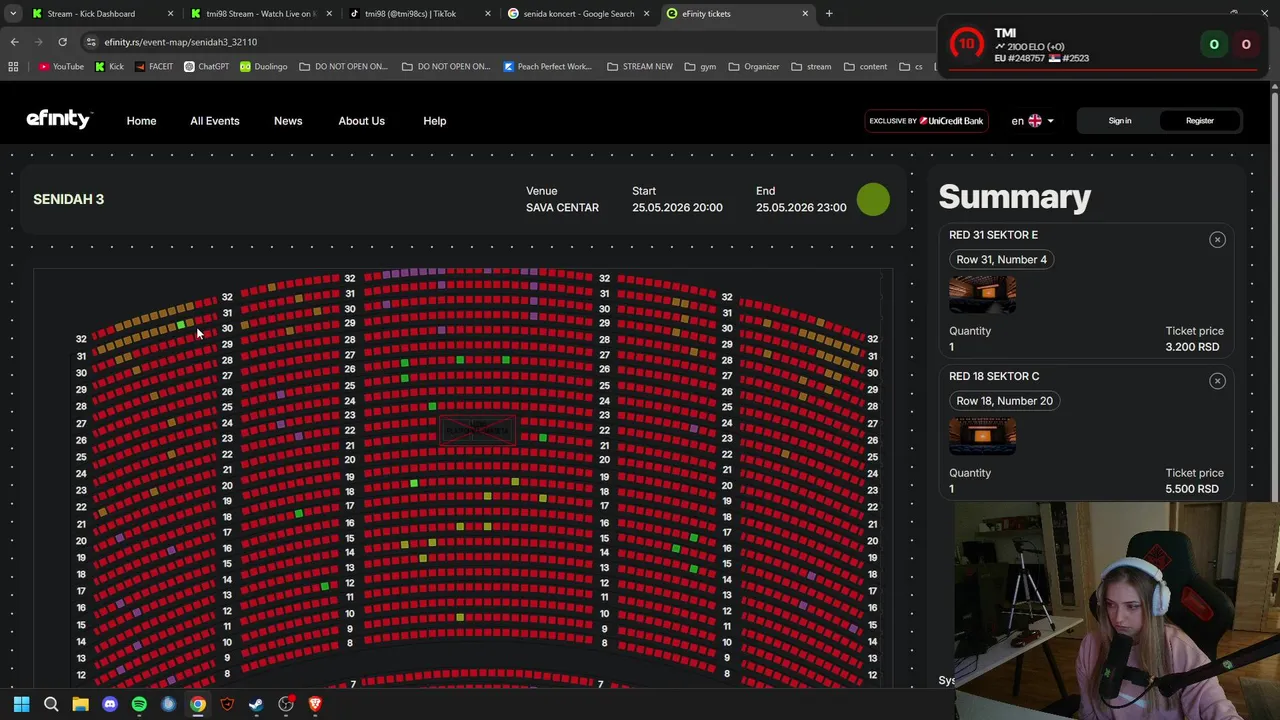
Task: Open FACEIT client from taskbar
Action: click(227, 704)
